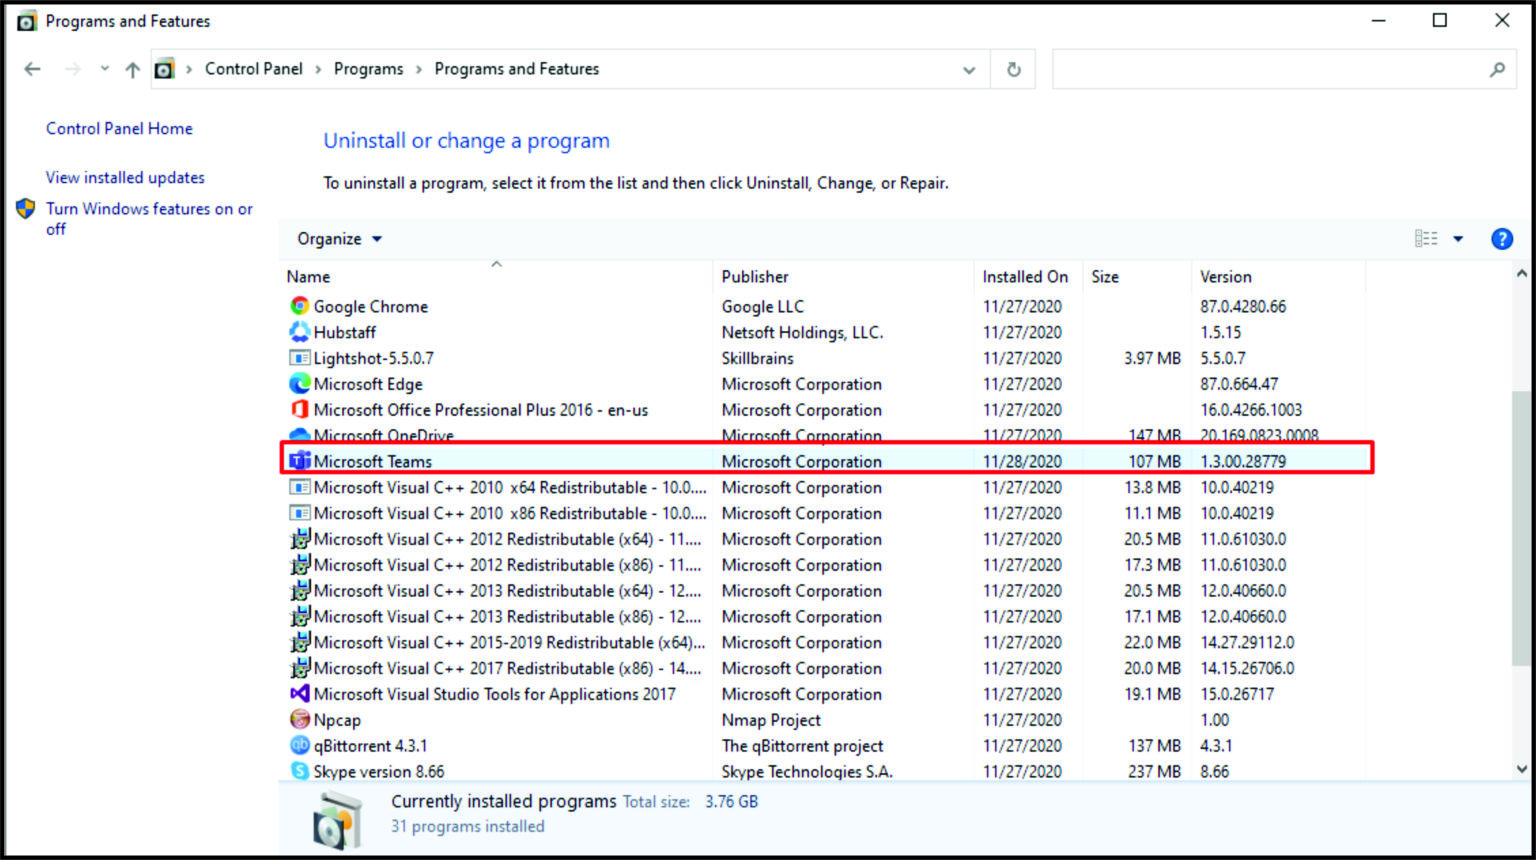Click the Publisher column header

click(x=755, y=276)
